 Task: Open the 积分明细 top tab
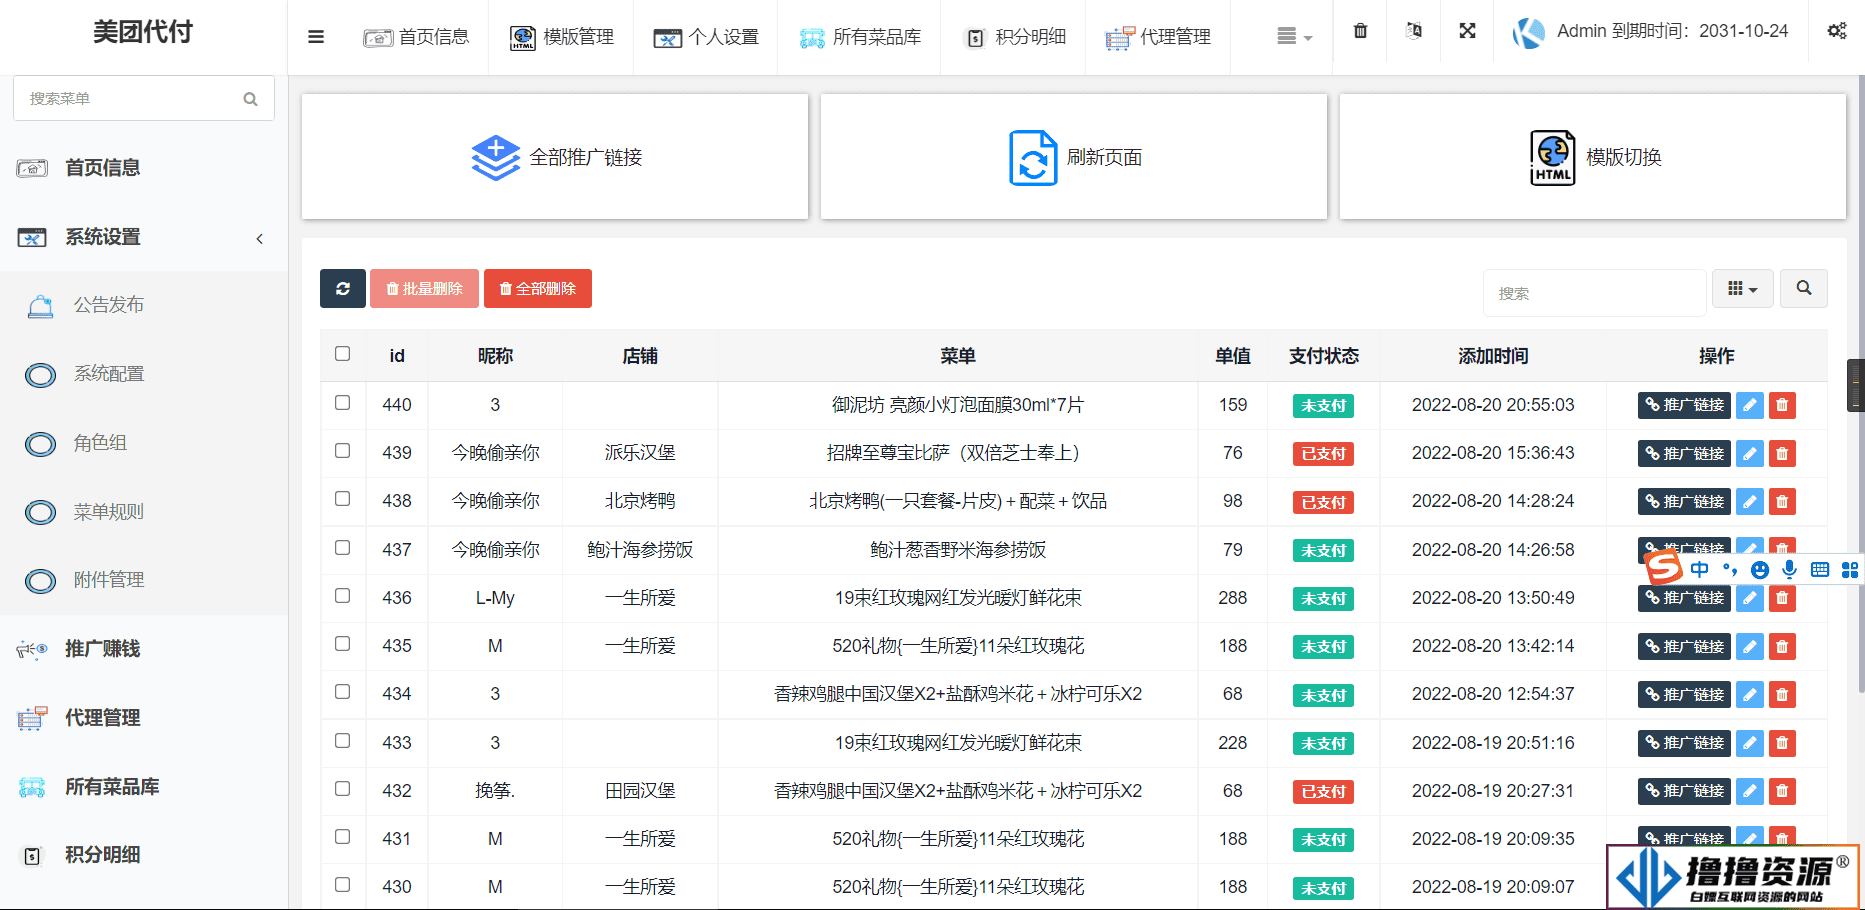coord(1014,37)
